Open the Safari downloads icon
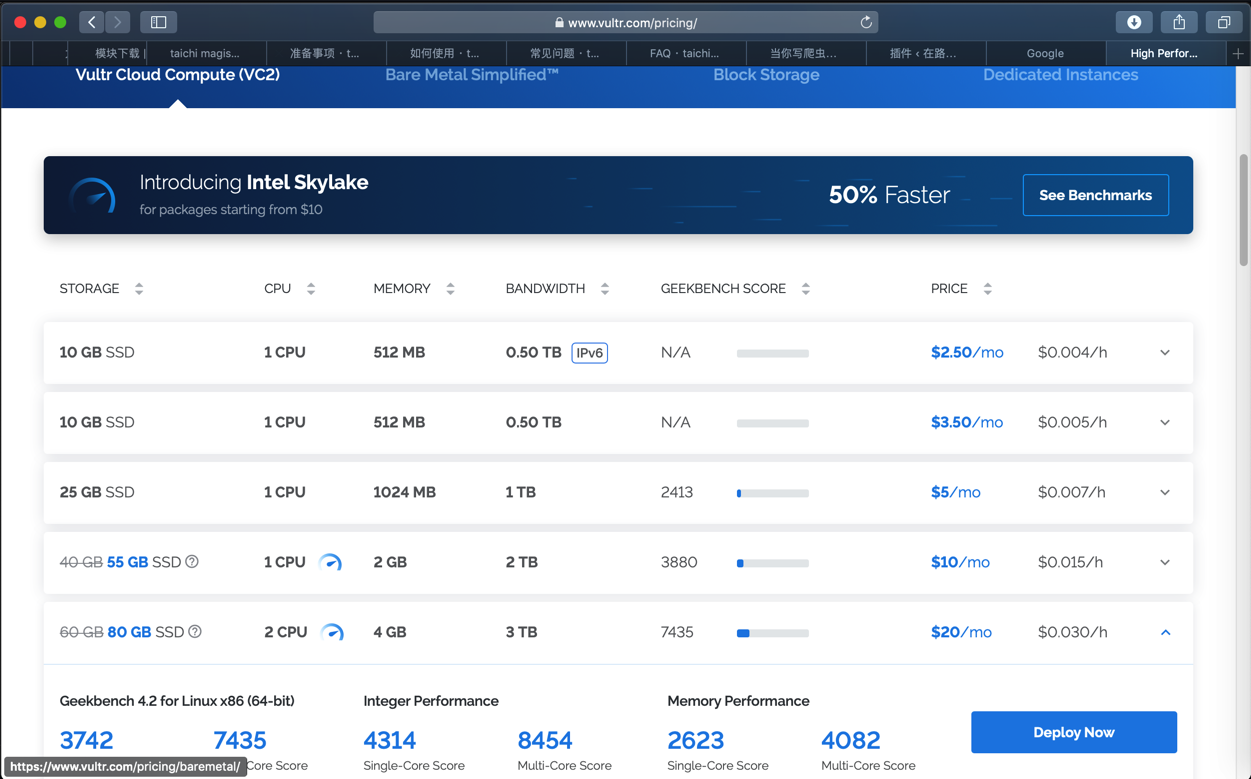Viewport: 1251px width, 779px height. coord(1134,22)
